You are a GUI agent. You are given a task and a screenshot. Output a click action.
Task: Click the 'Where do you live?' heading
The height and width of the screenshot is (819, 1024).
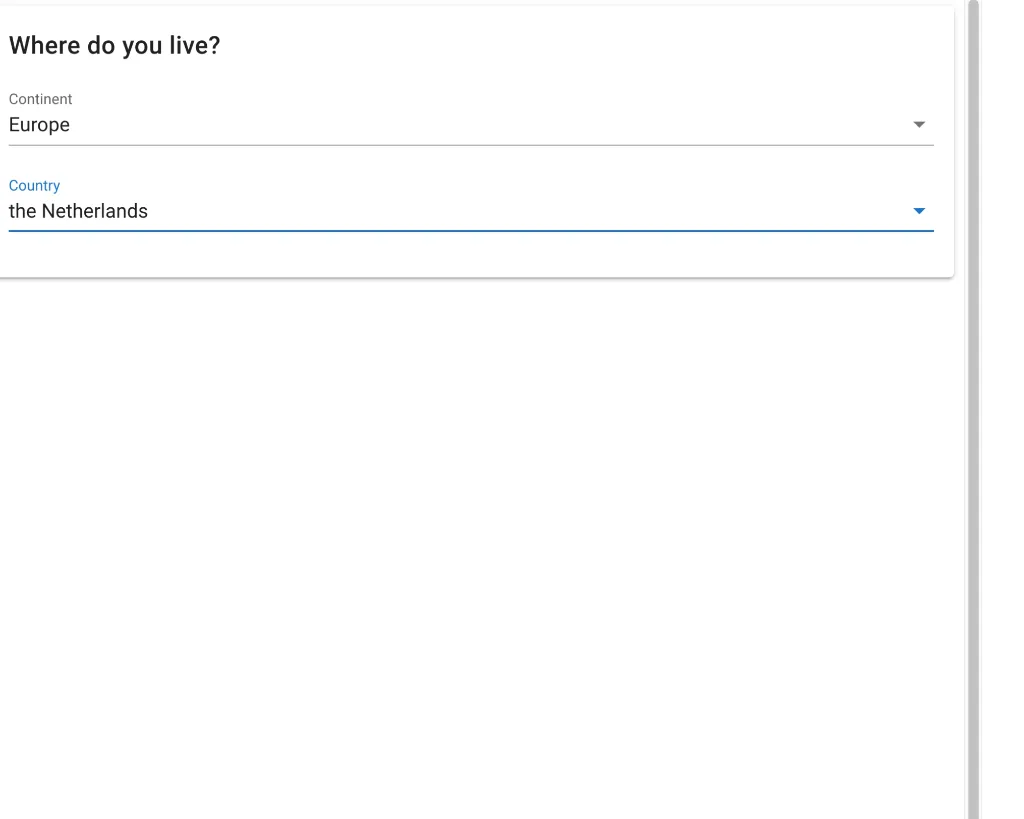tap(114, 46)
